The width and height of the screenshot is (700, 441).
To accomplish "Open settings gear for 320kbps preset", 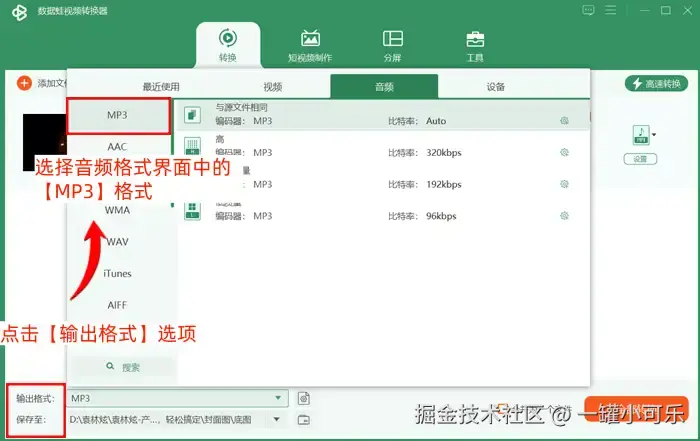I will click(x=564, y=152).
